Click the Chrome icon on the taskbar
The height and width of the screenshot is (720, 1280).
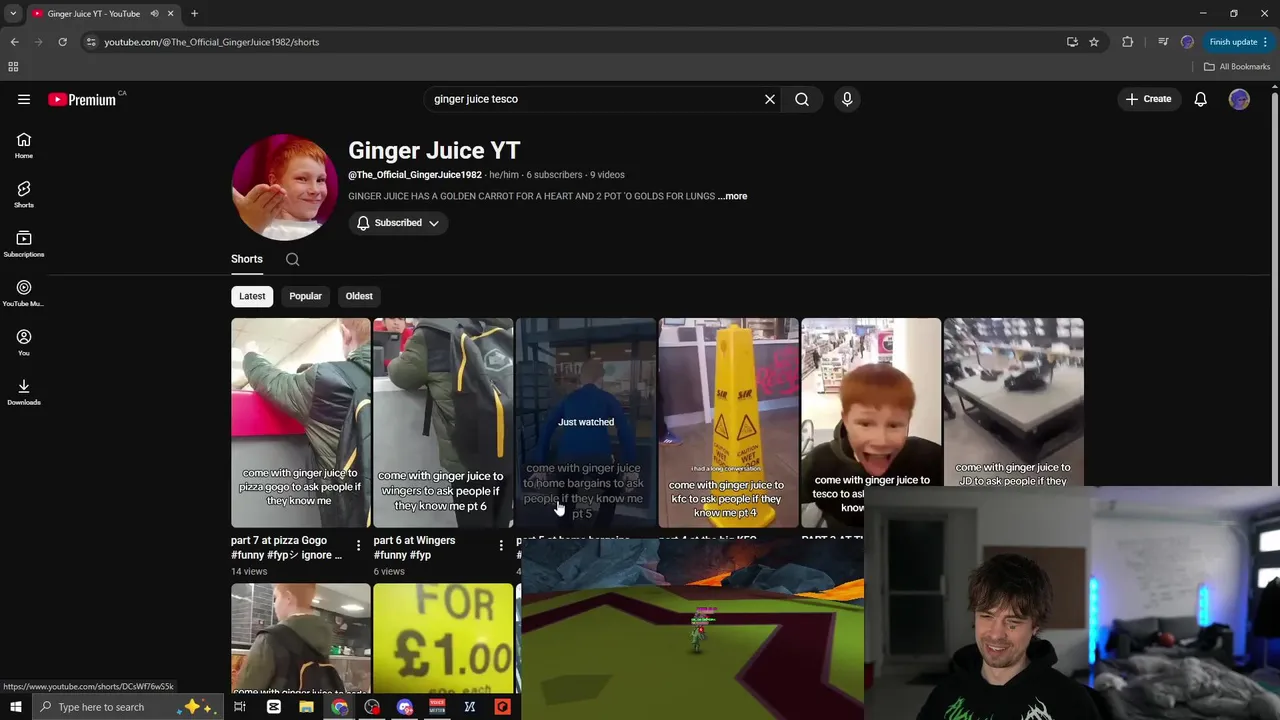[x=340, y=707]
